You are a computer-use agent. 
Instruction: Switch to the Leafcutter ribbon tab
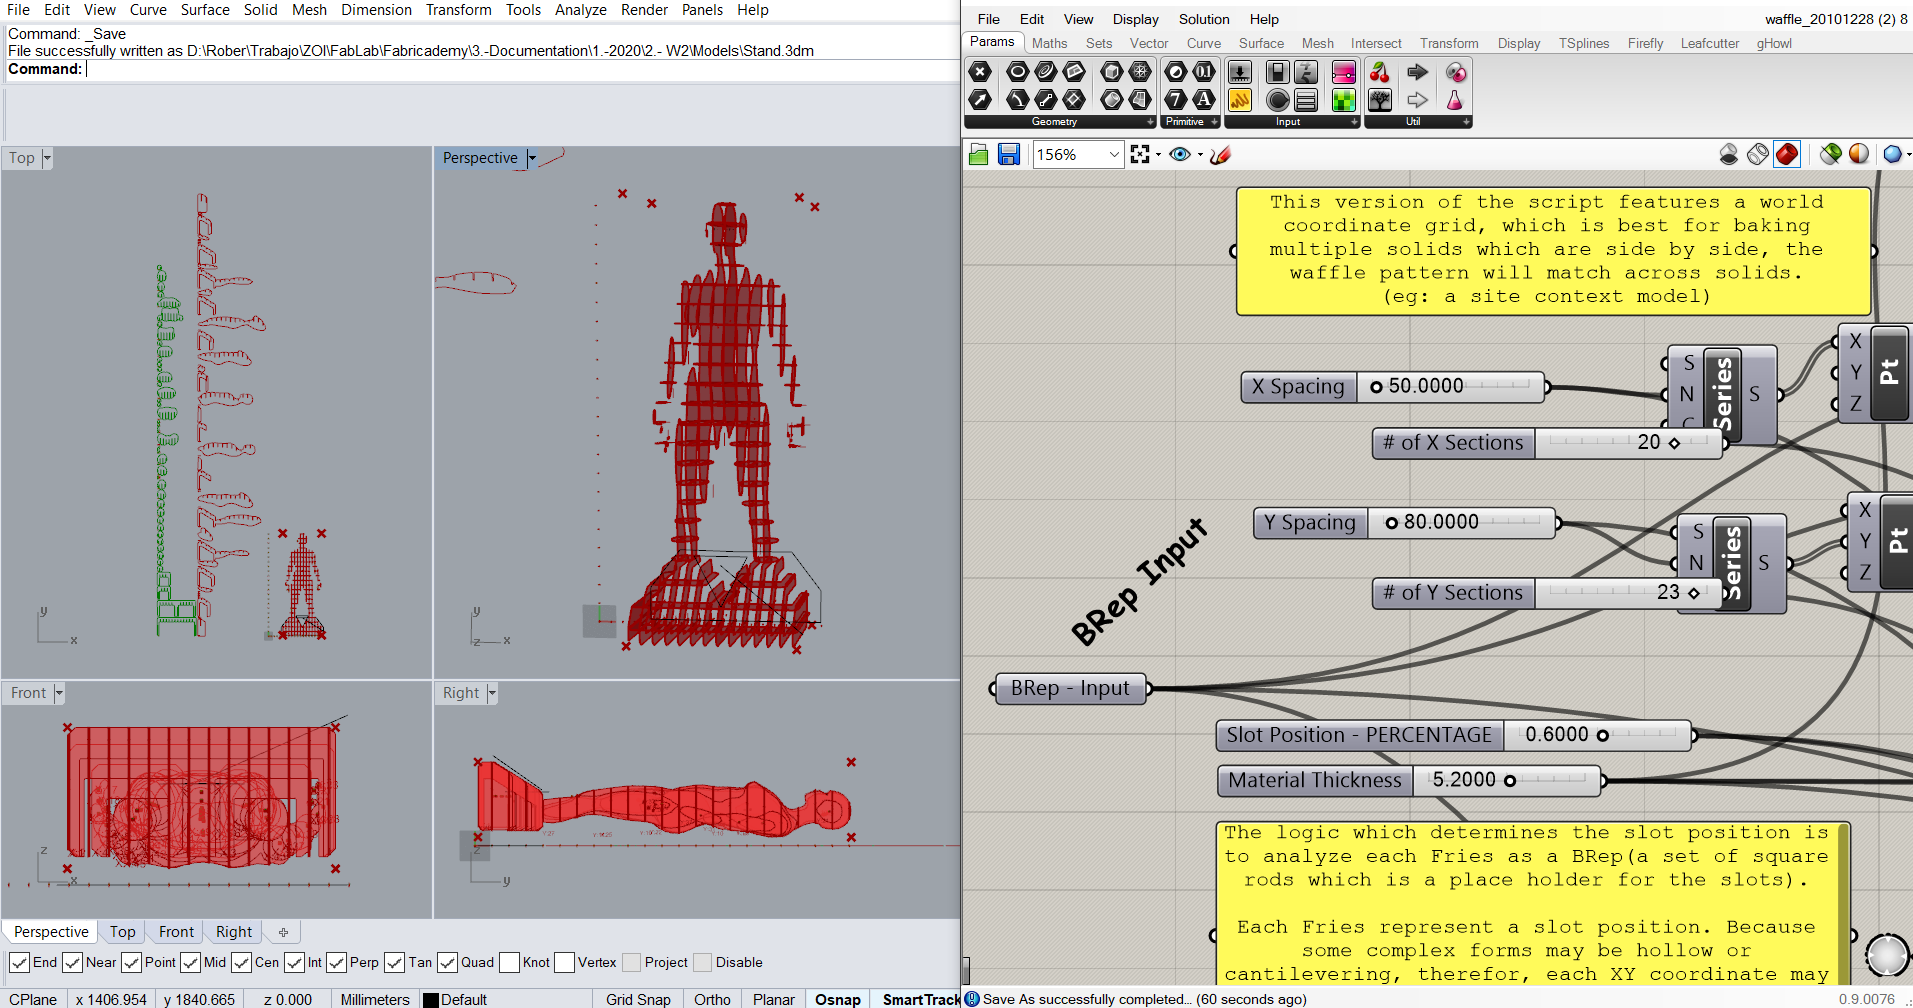(1710, 43)
